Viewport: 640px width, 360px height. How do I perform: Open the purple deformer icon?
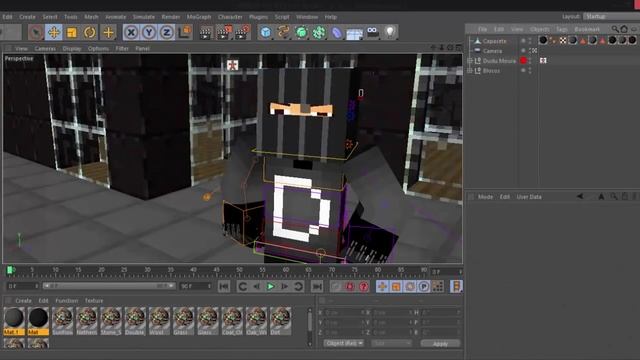[336, 32]
